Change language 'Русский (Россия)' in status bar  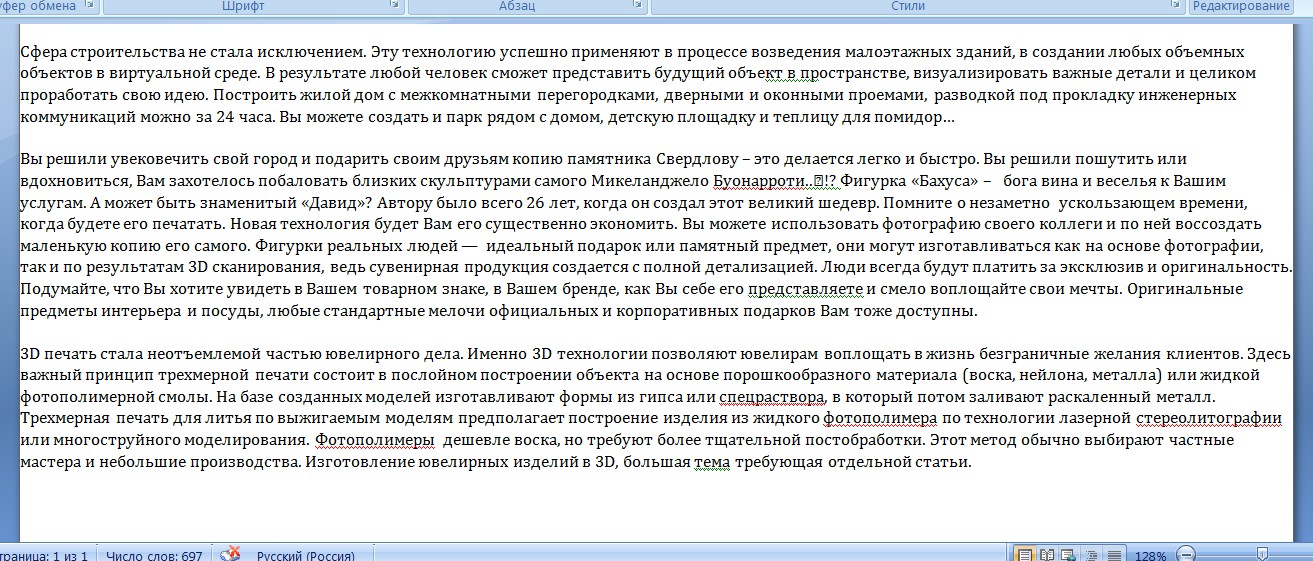[305, 555]
